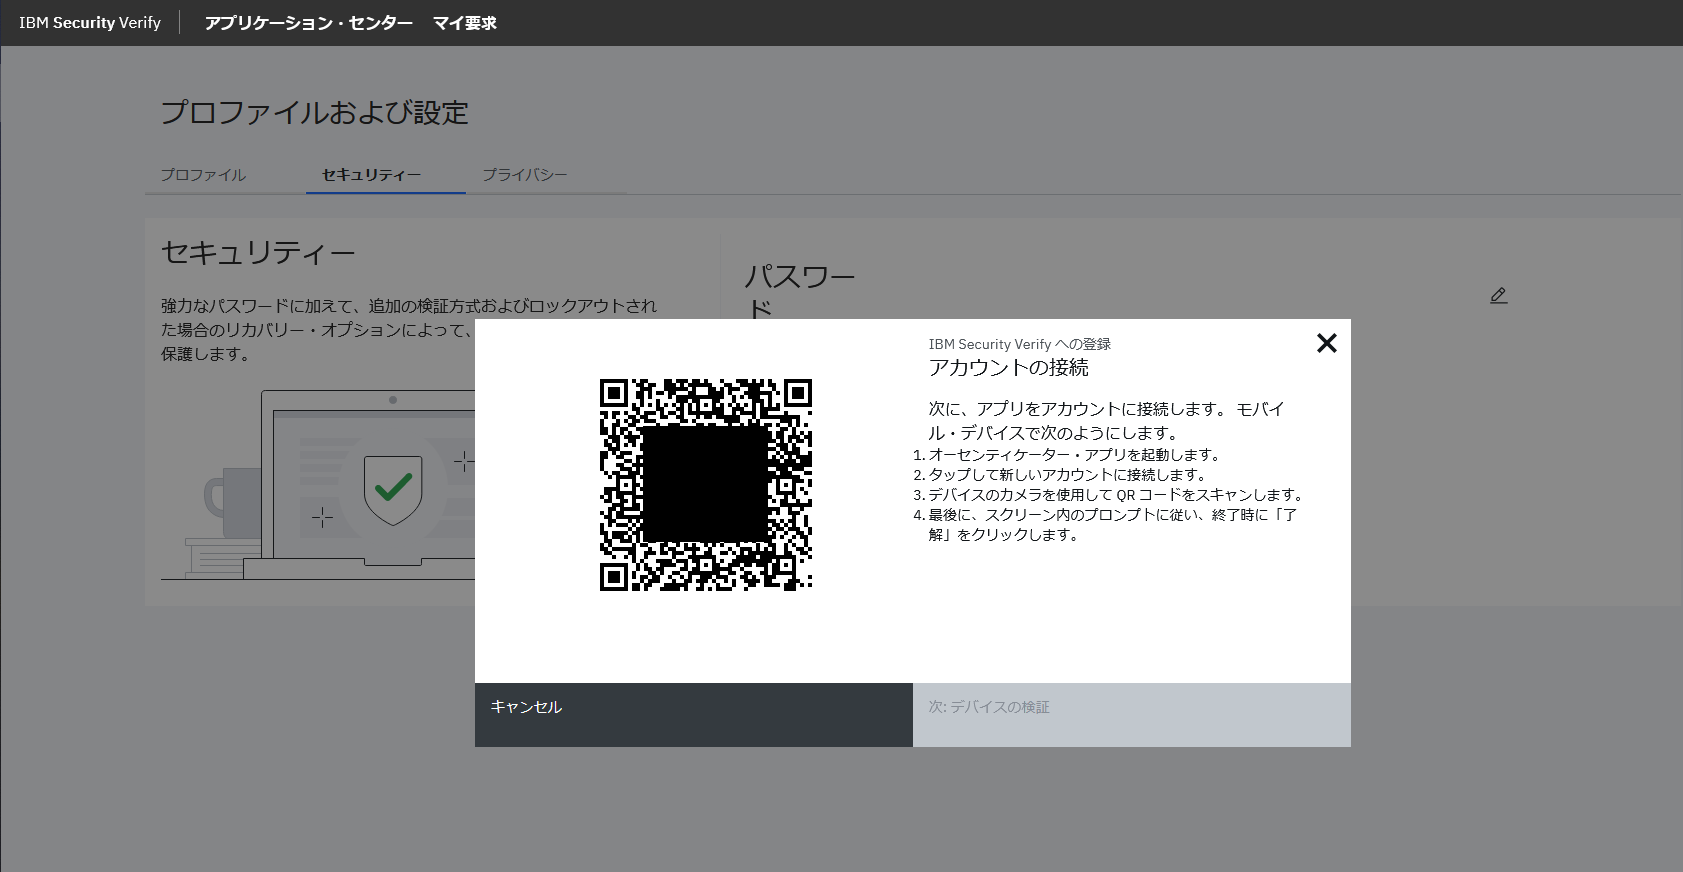Click the QR code image
Screen dimensions: 1683x872
click(705, 484)
